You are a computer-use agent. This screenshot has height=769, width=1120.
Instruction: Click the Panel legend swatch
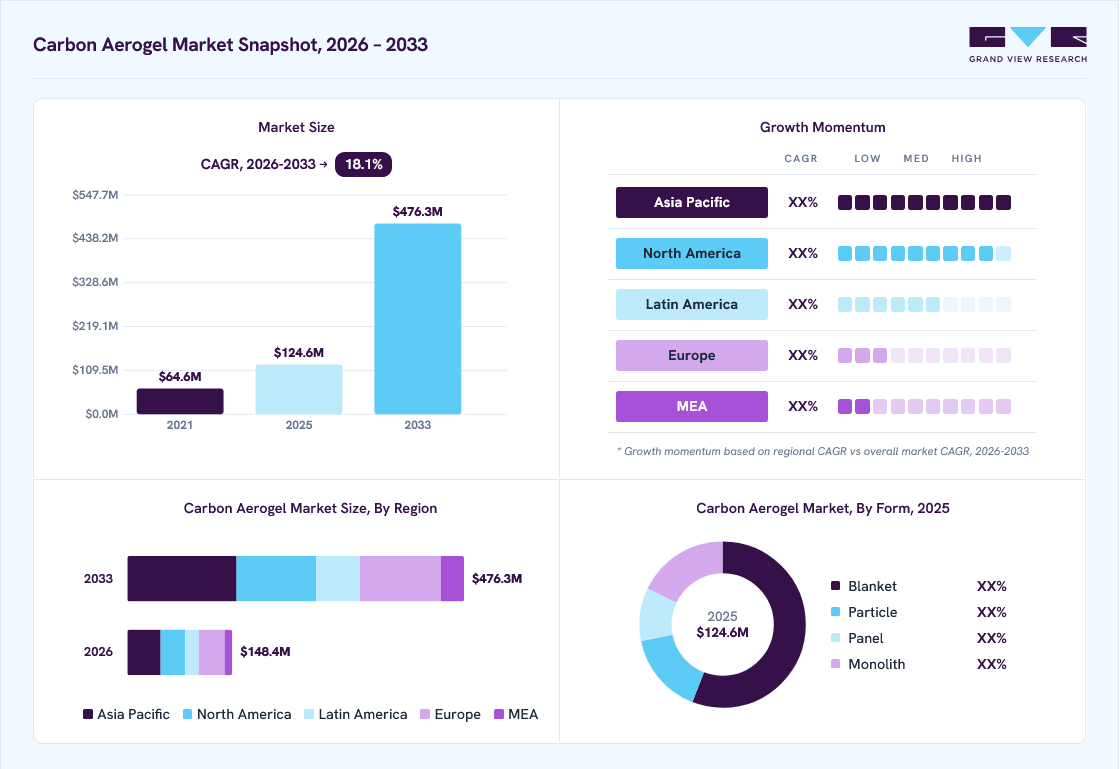(x=836, y=638)
